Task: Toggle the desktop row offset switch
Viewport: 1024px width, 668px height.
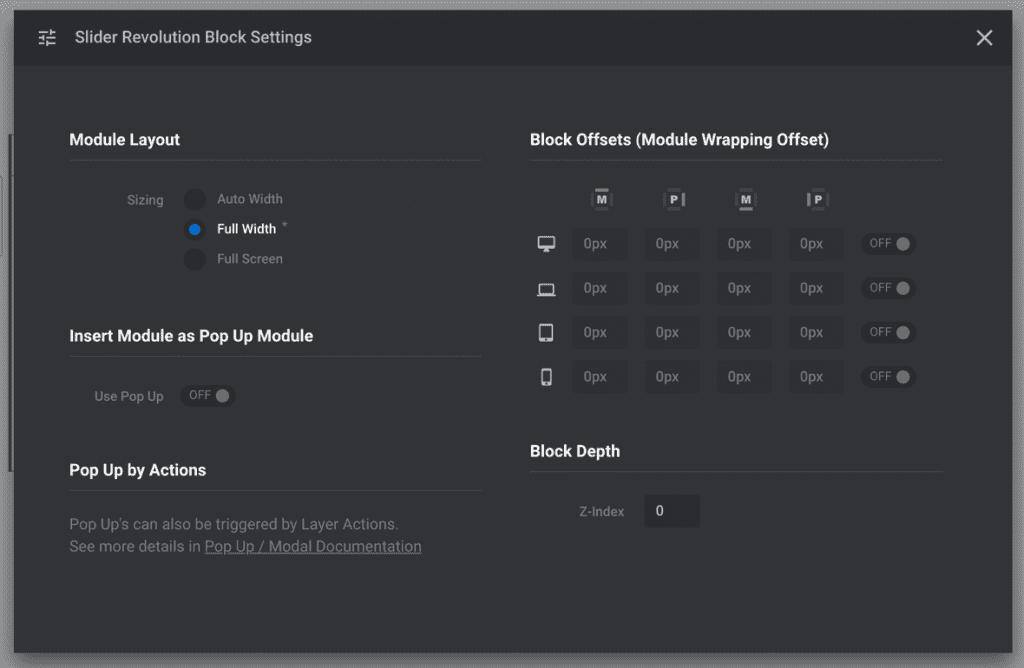Action: tap(889, 244)
